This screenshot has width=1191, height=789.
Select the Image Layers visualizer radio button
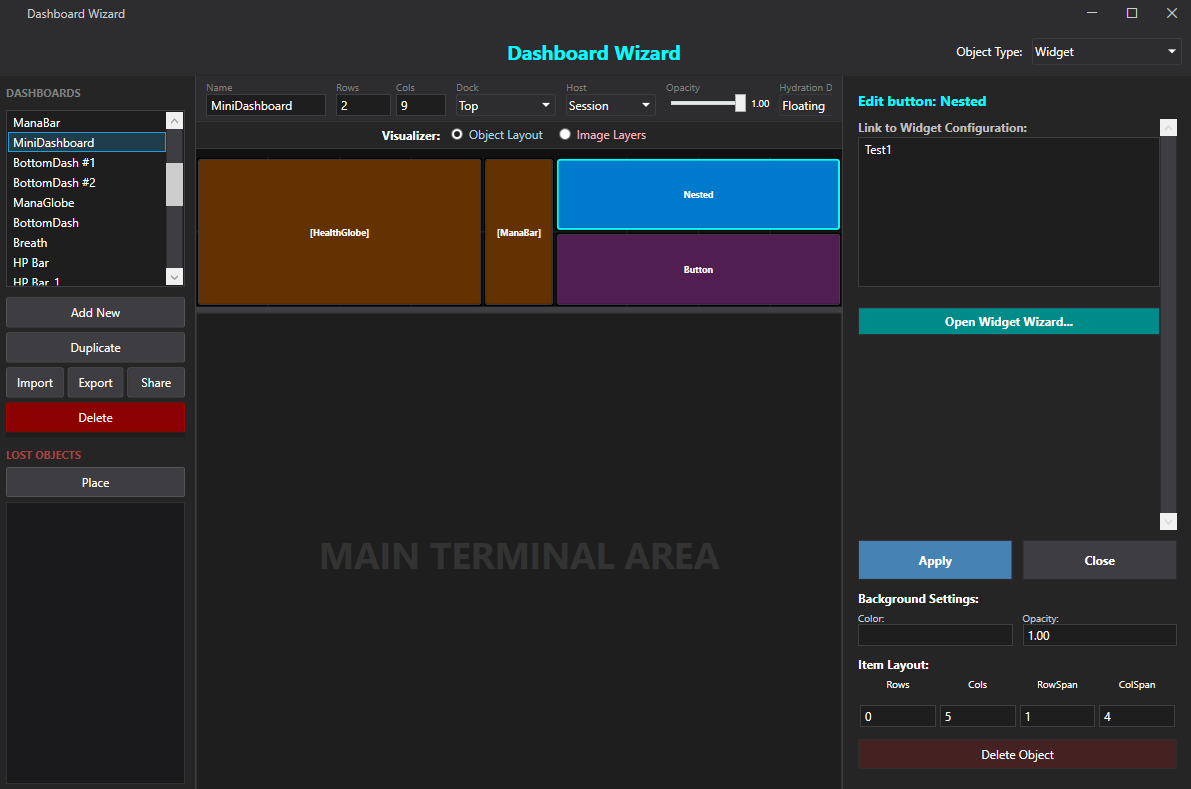[565, 134]
